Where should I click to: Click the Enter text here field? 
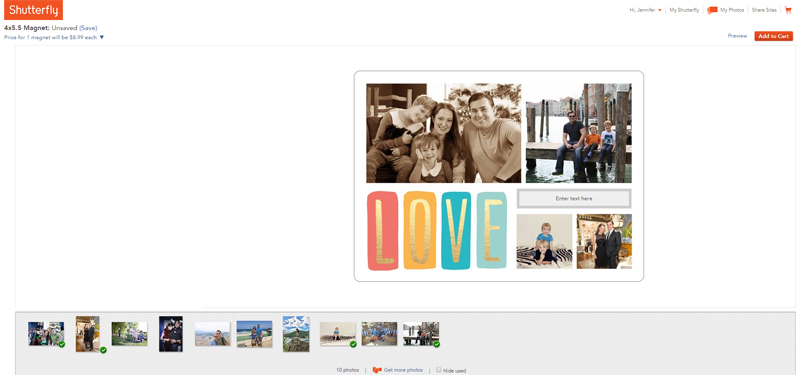tap(574, 198)
